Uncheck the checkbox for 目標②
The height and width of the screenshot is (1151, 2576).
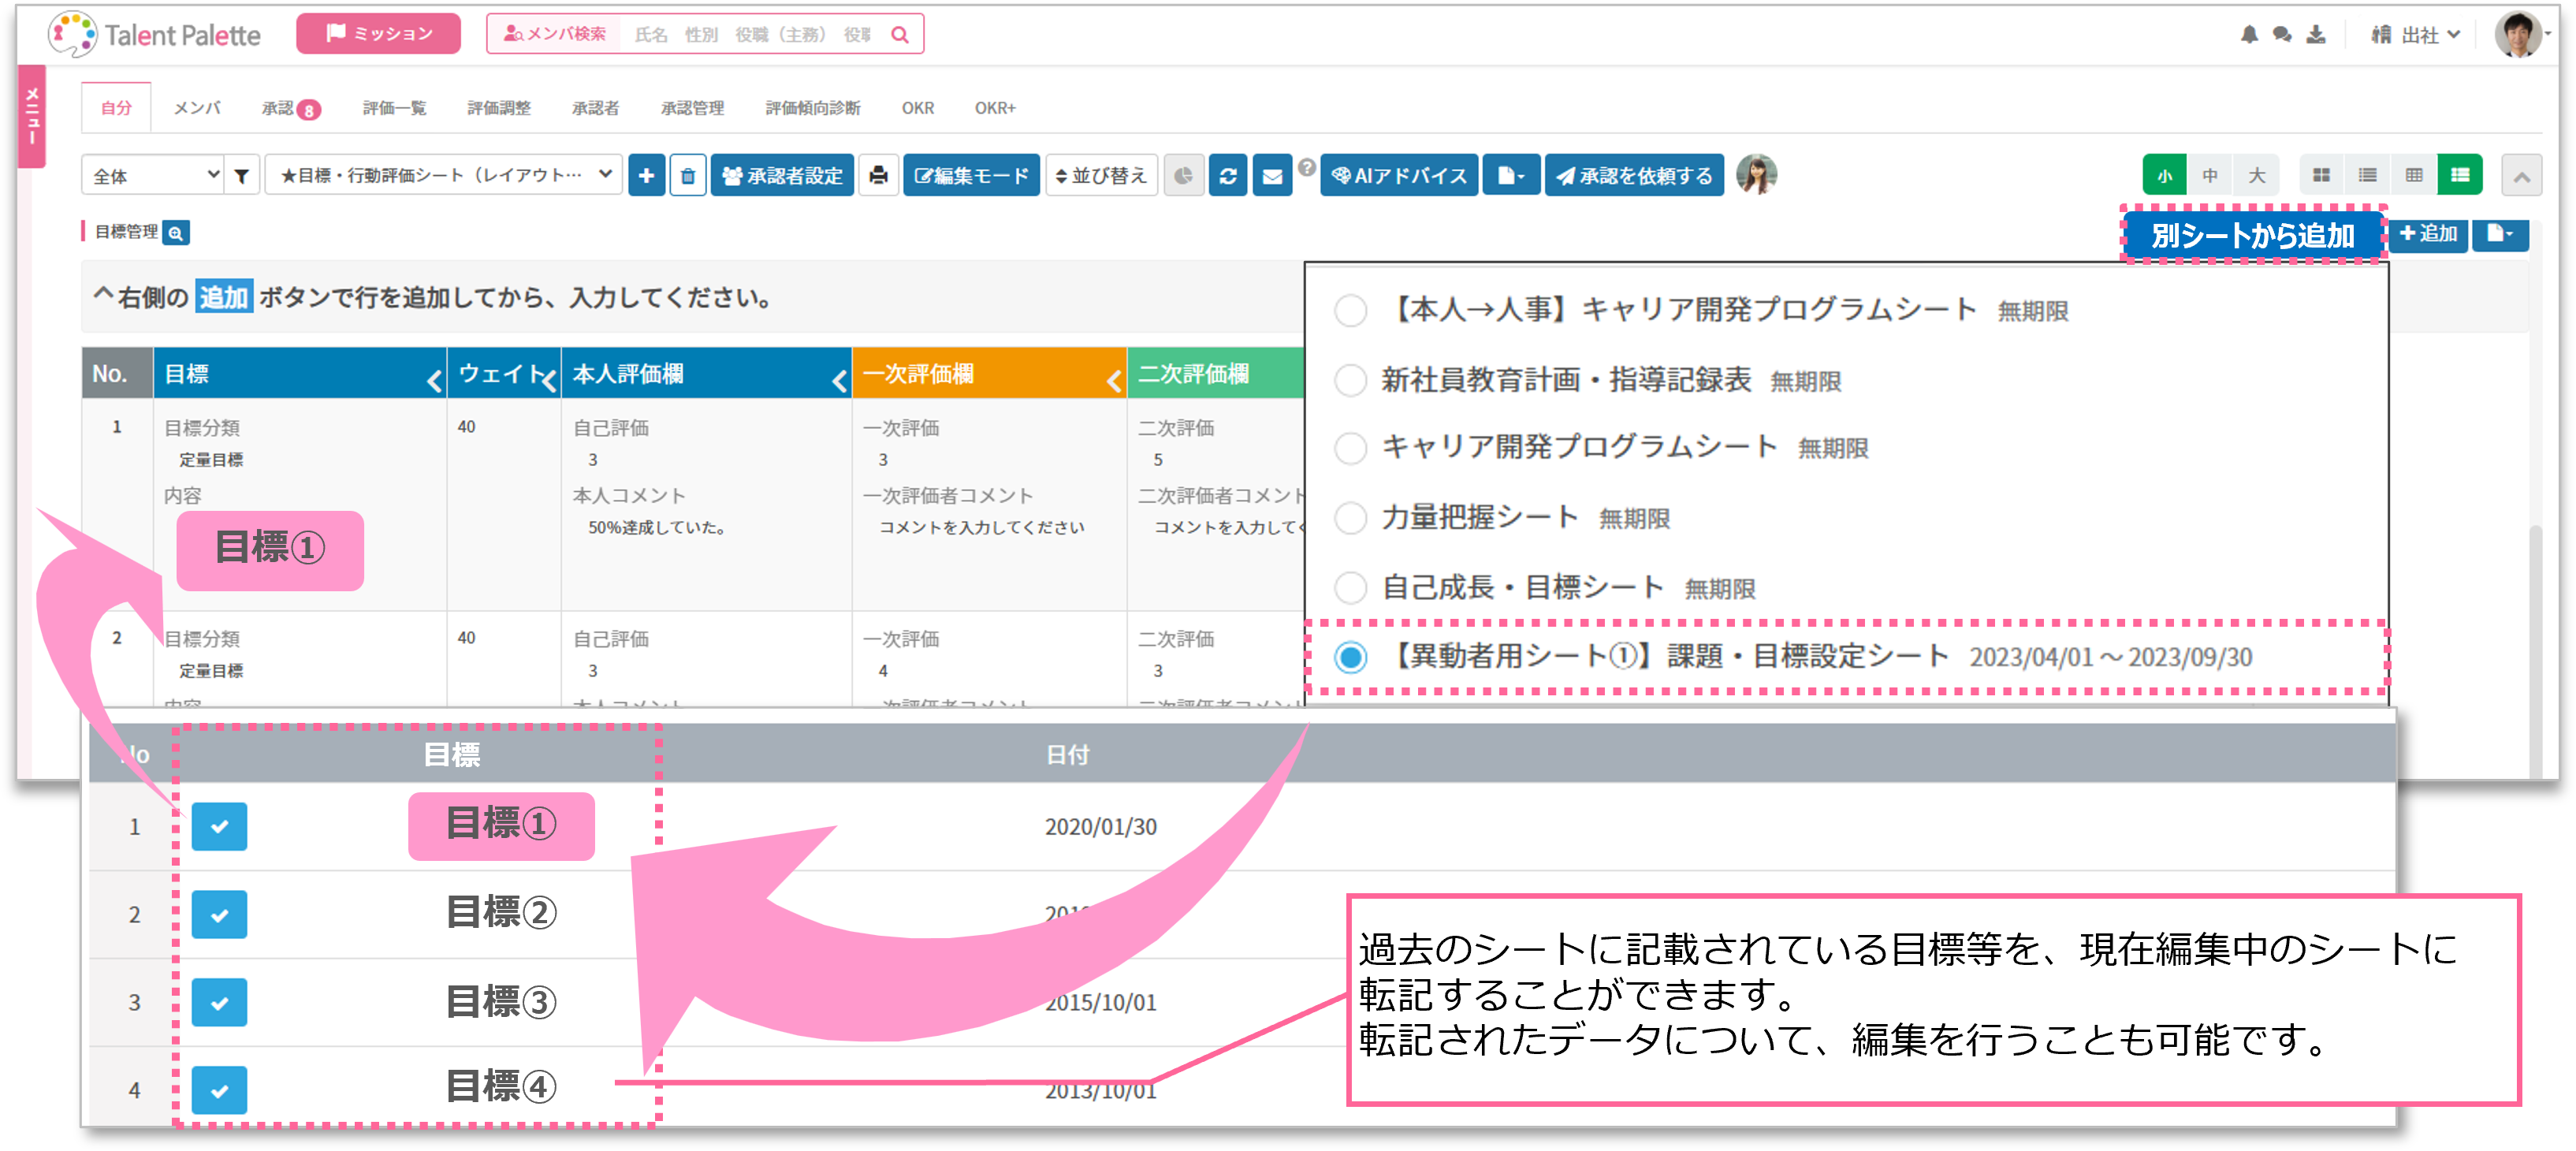(219, 914)
